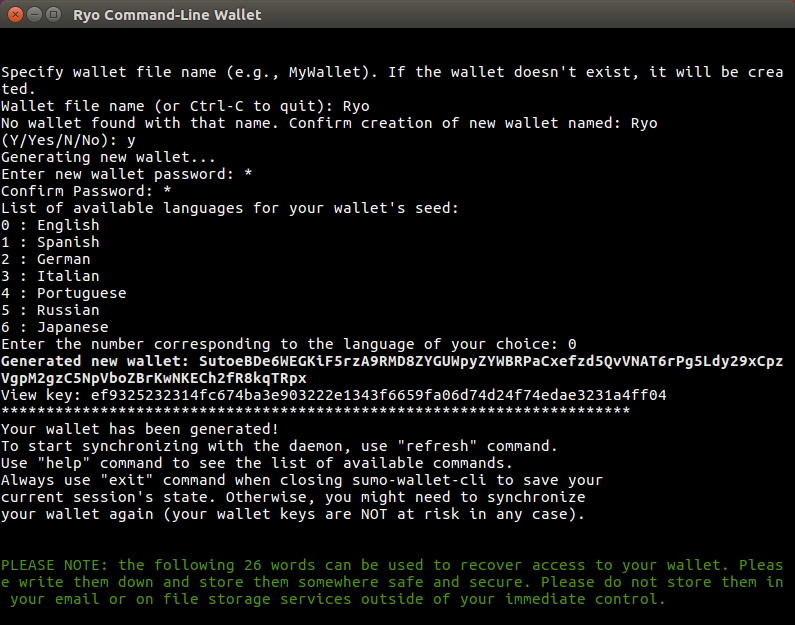
Task: Click the Ryo Command-Line Wallet title text
Action: pos(167,15)
